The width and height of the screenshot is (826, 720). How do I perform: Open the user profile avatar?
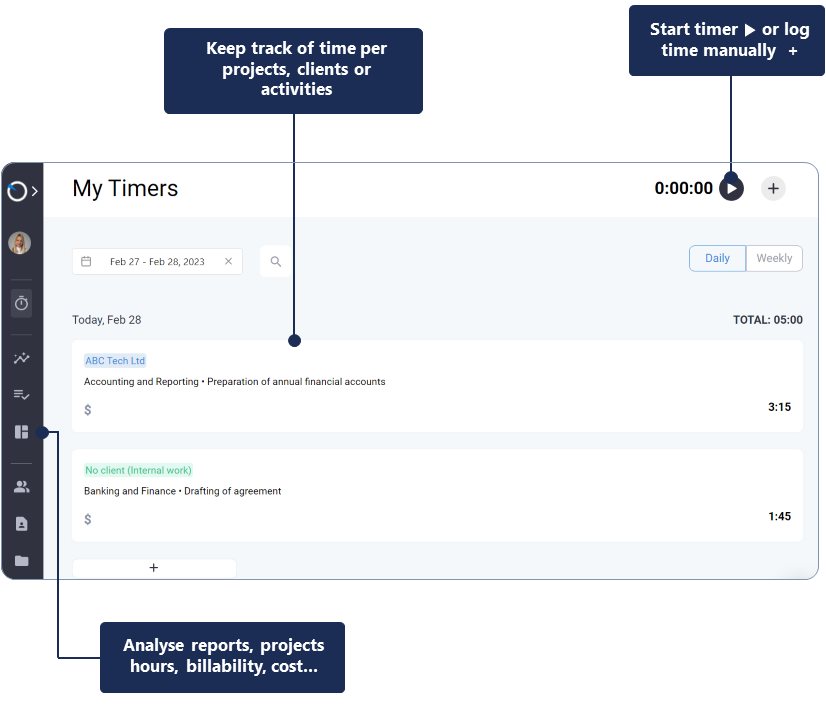pos(19,243)
